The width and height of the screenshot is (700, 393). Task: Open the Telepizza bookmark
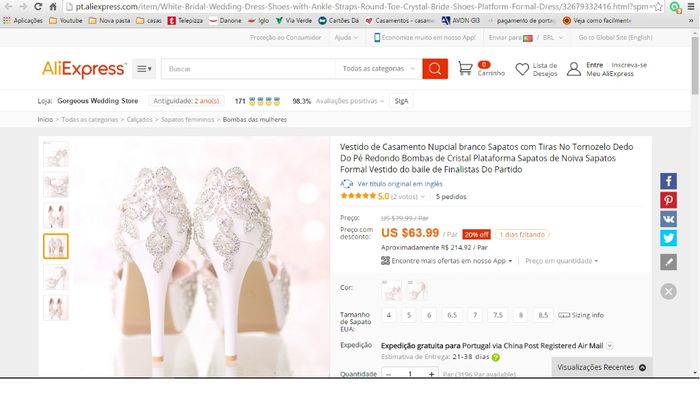[x=185, y=21]
